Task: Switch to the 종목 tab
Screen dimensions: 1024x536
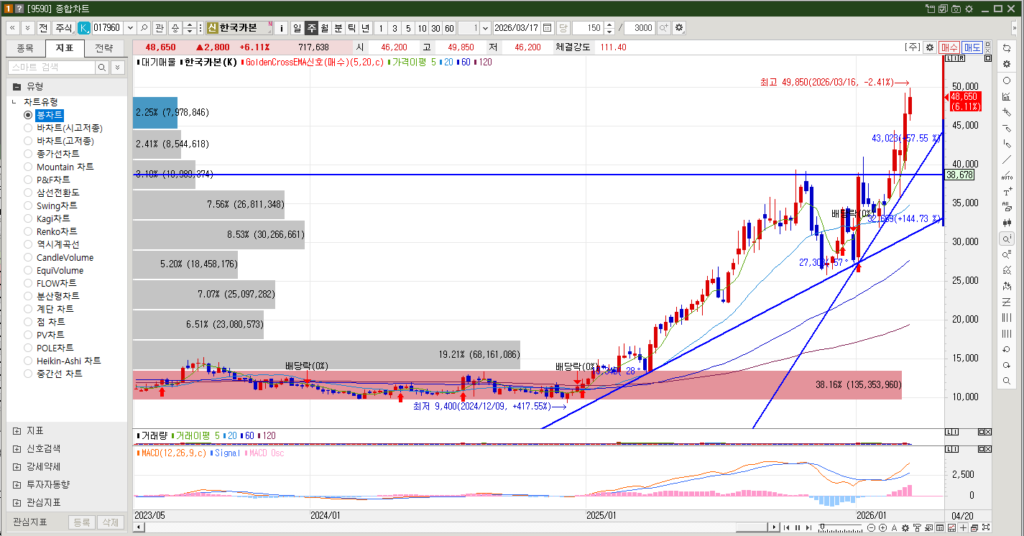Action: (26, 47)
